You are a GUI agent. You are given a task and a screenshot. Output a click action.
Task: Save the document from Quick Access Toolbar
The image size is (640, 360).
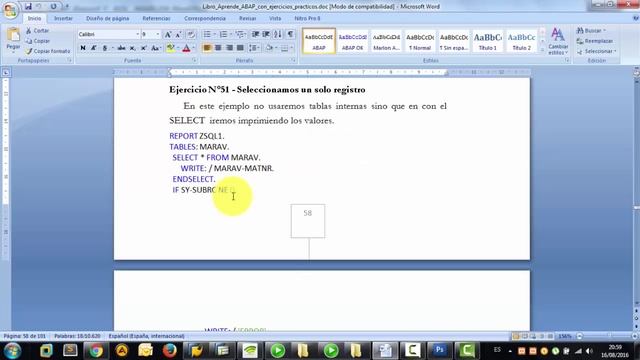28,7
